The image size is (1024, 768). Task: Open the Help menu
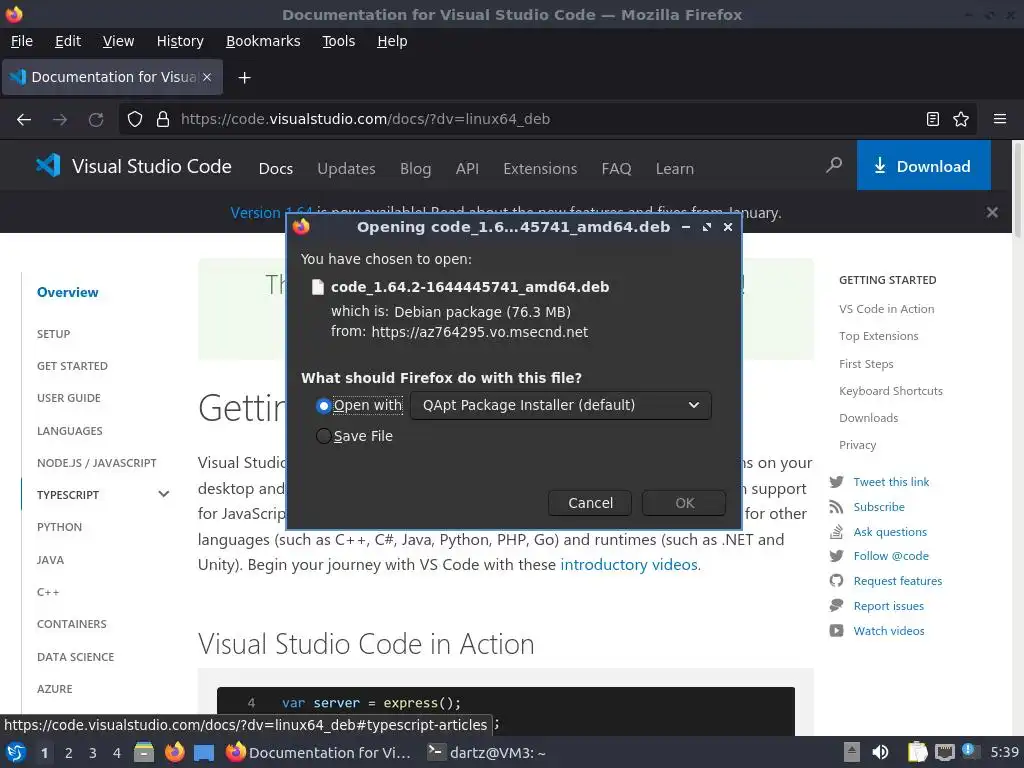click(x=392, y=41)
